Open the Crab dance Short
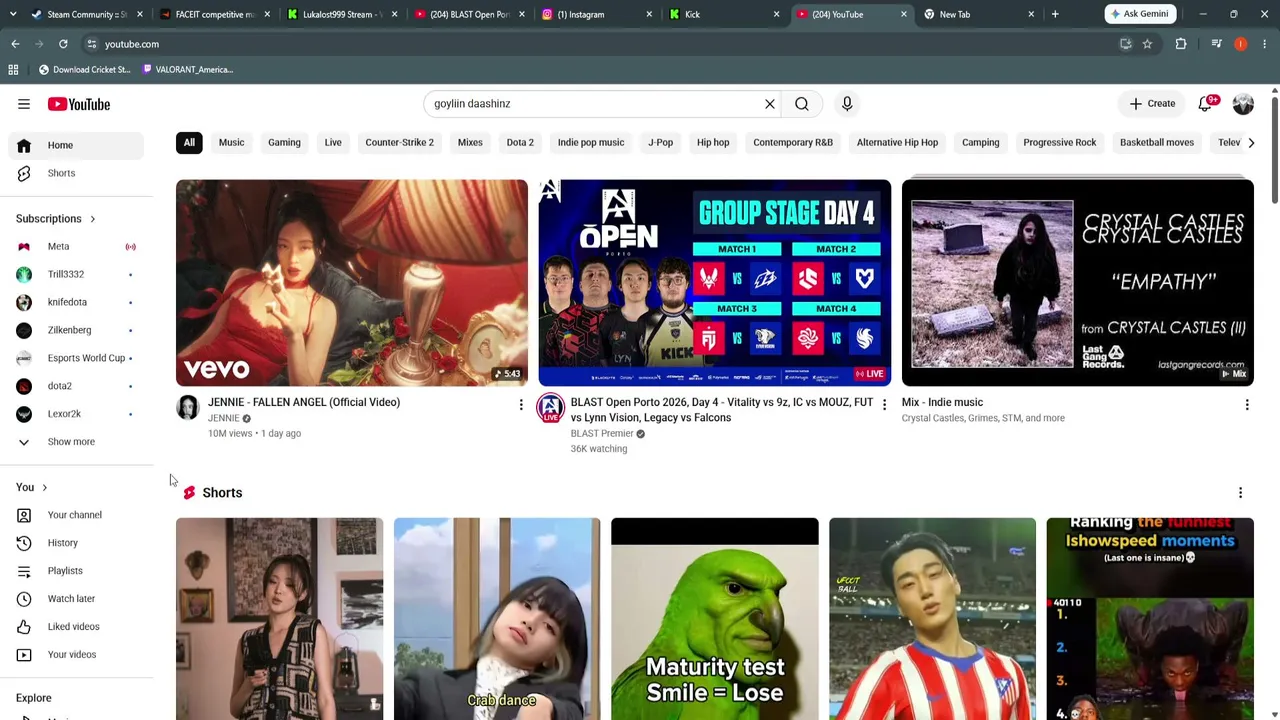Image resolution: width=1280 pixels, height=720 pixels. [x=497, y=619]
